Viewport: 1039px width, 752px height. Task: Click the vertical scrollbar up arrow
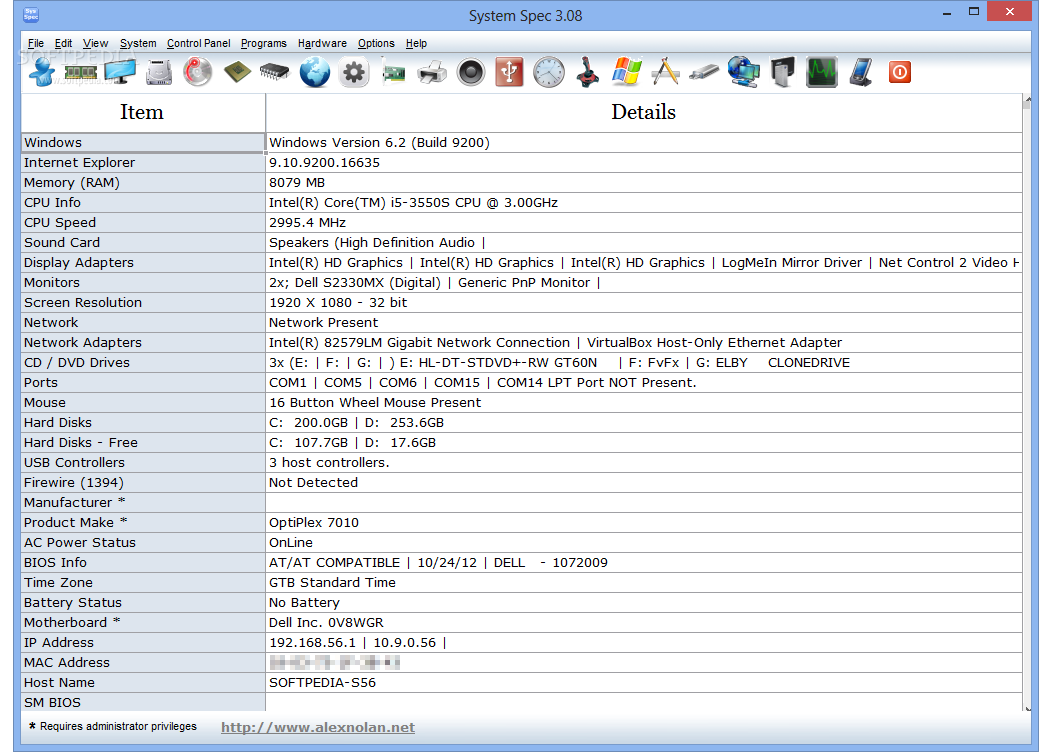(x=1028, y=99)
